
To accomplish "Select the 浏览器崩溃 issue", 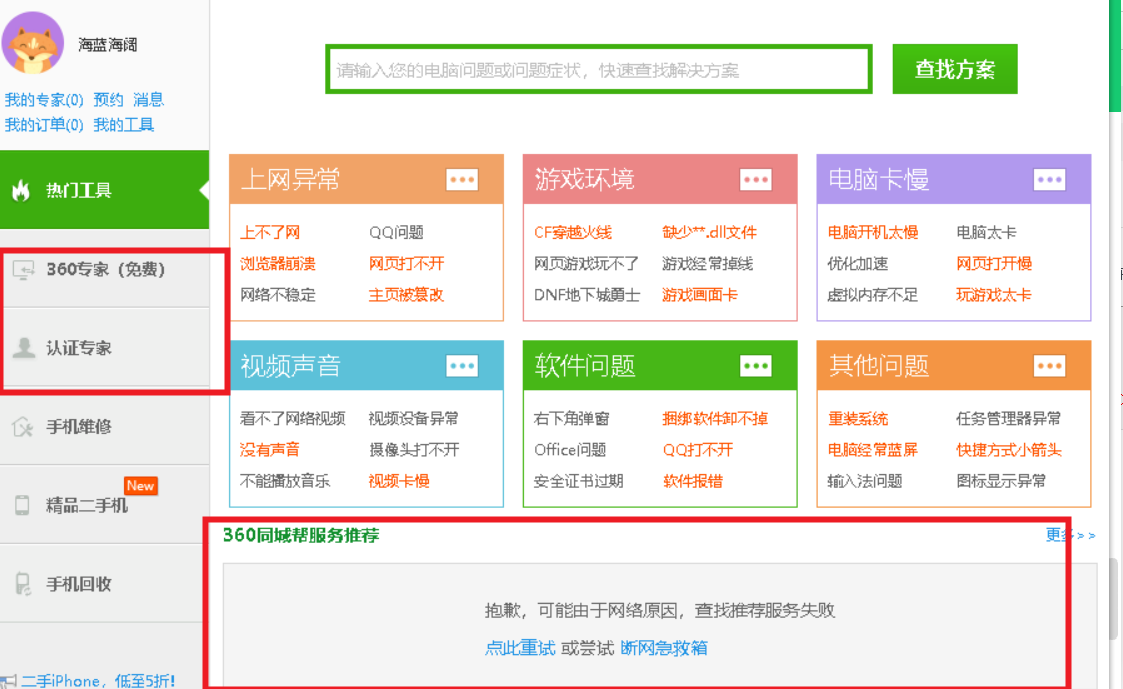I will point(278,264).
